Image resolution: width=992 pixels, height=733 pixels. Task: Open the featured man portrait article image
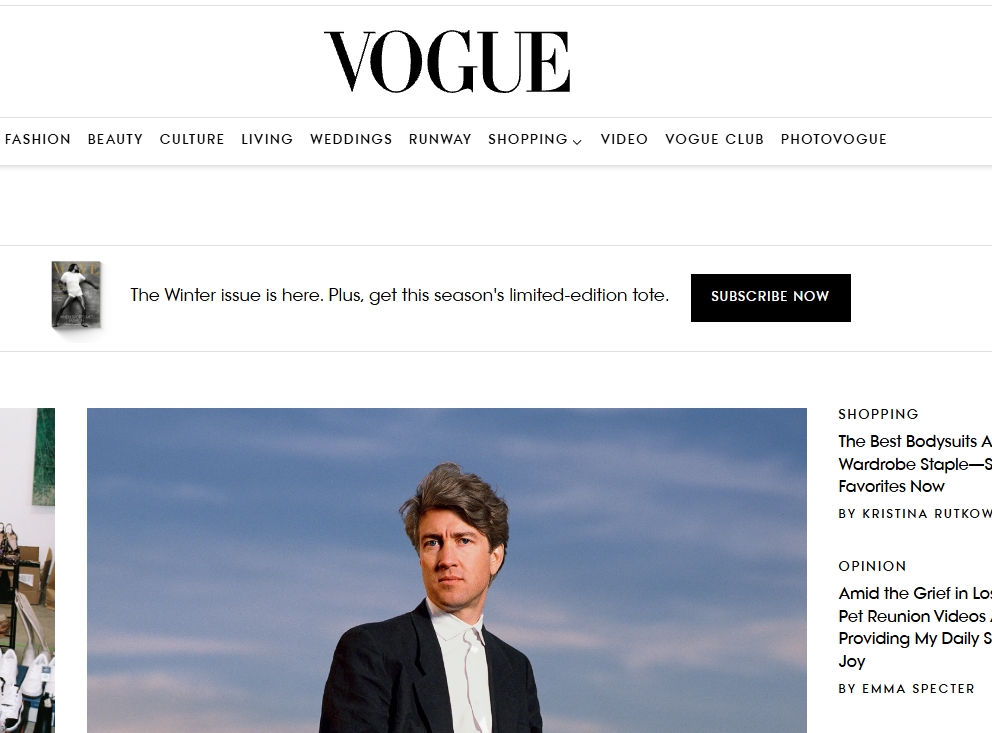pyautogui.click(x=447, y=570)
